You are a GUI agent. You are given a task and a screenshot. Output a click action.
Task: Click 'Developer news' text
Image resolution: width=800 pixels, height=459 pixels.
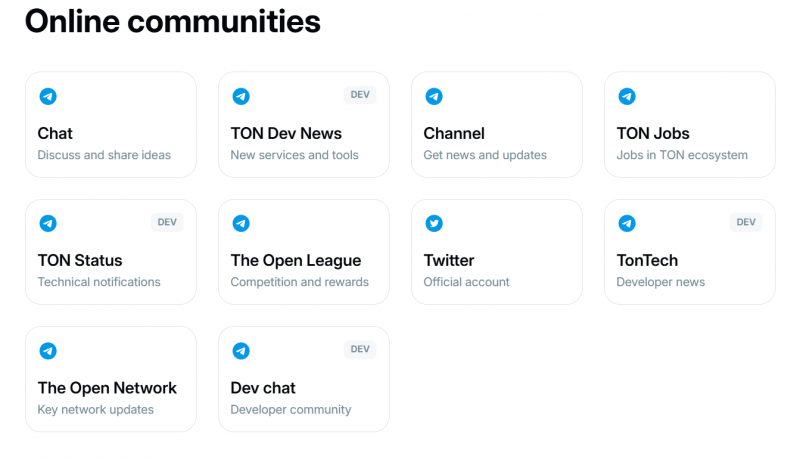pyautogui.click(x=660, y=282)
